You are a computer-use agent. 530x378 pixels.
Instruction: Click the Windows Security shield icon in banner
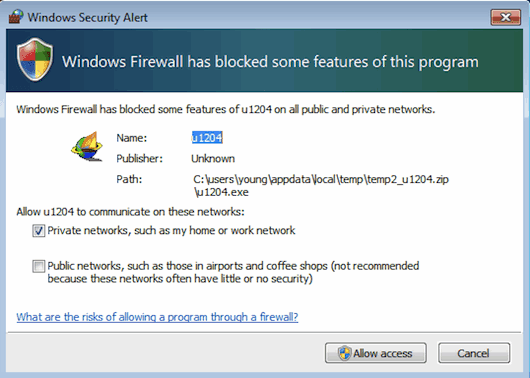pos(35,60)
